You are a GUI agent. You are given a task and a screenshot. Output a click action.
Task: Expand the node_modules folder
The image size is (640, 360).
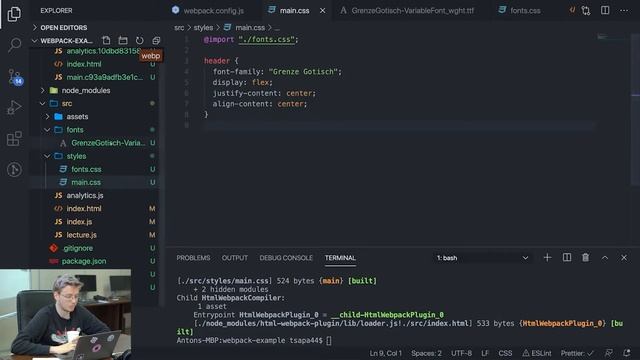pos(86,90)
